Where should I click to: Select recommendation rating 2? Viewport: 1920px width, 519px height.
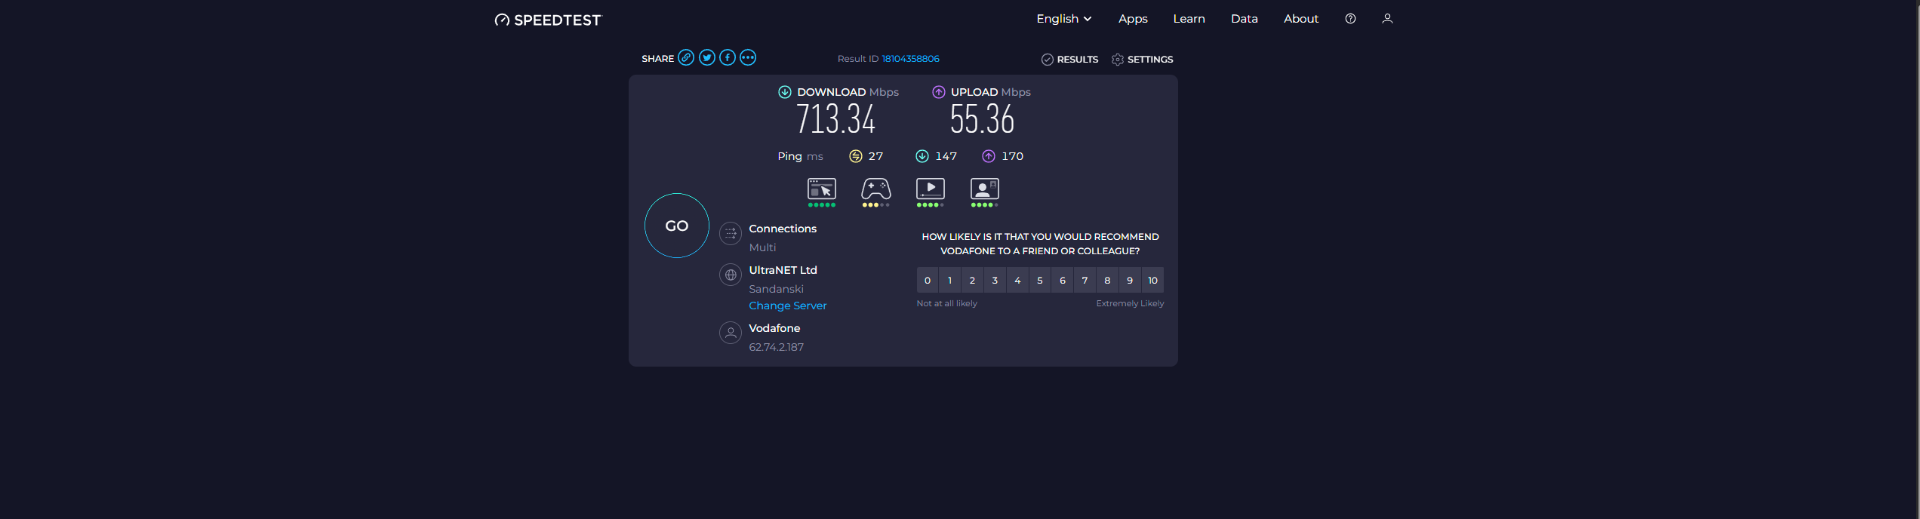pos(972,280)
